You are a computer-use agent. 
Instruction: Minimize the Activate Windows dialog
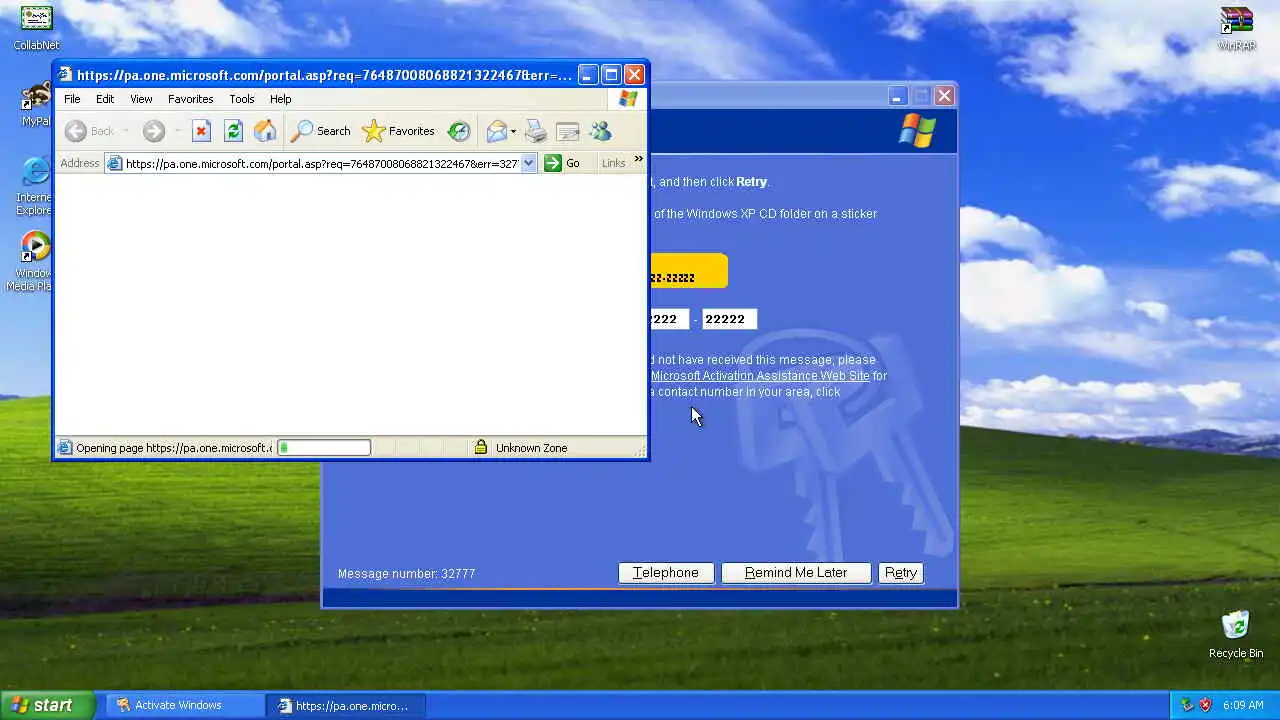pyautogui.click(x=897, y=96)
